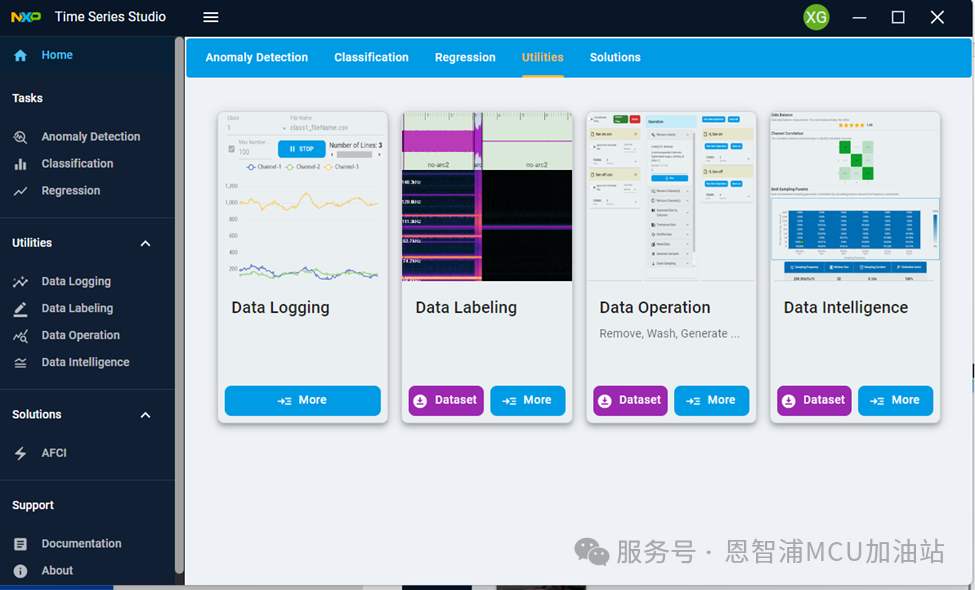Image resolution: width=975 pixels, height=590 pixels.
Task: Open More for Data Intelligence card
Action: coord(895,400)
